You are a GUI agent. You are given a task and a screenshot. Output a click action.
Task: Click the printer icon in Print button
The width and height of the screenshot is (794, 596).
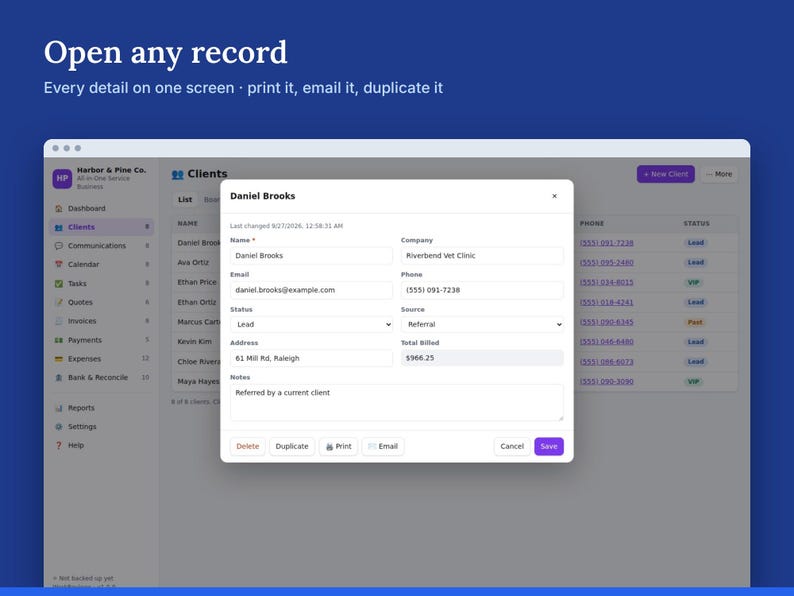pyautogui.click(x=329, y=447)
